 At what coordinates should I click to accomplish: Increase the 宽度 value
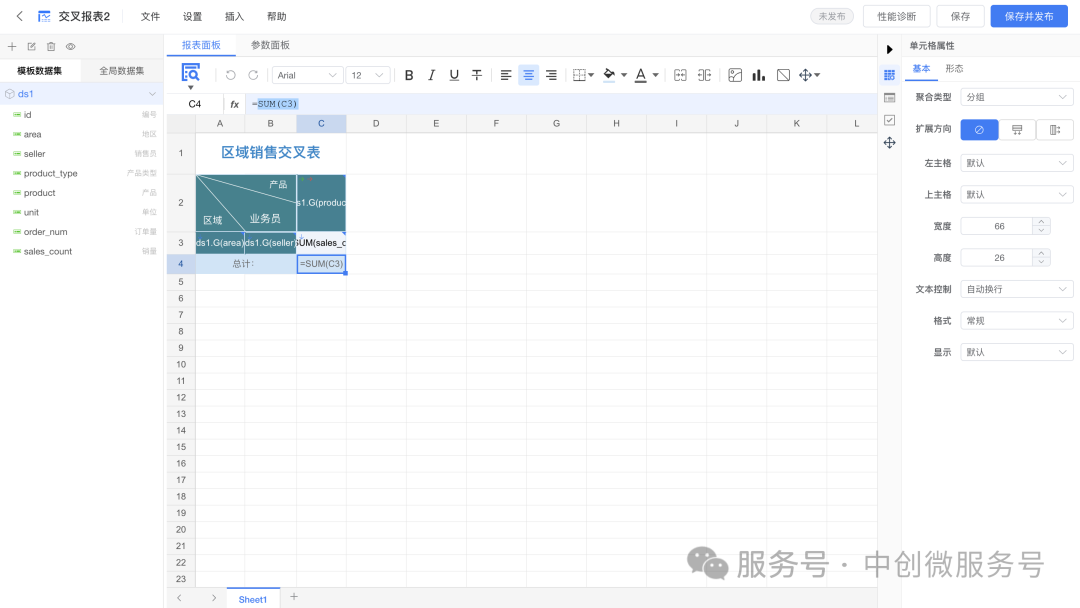tap(1041, 222)
